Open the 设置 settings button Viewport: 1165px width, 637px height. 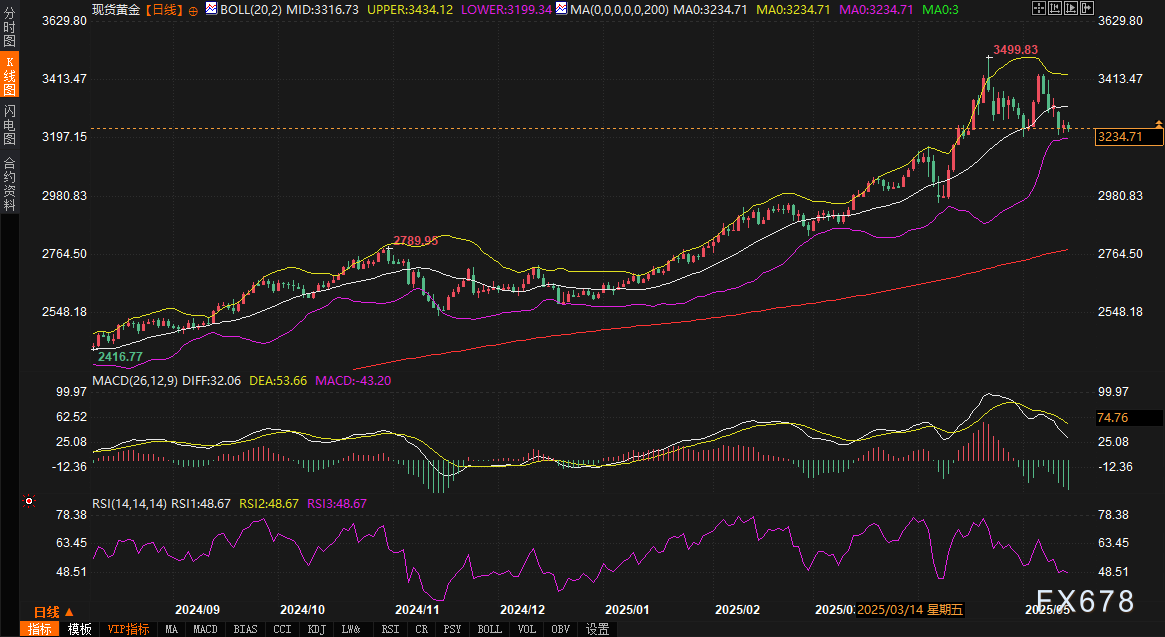pos(597,629)
